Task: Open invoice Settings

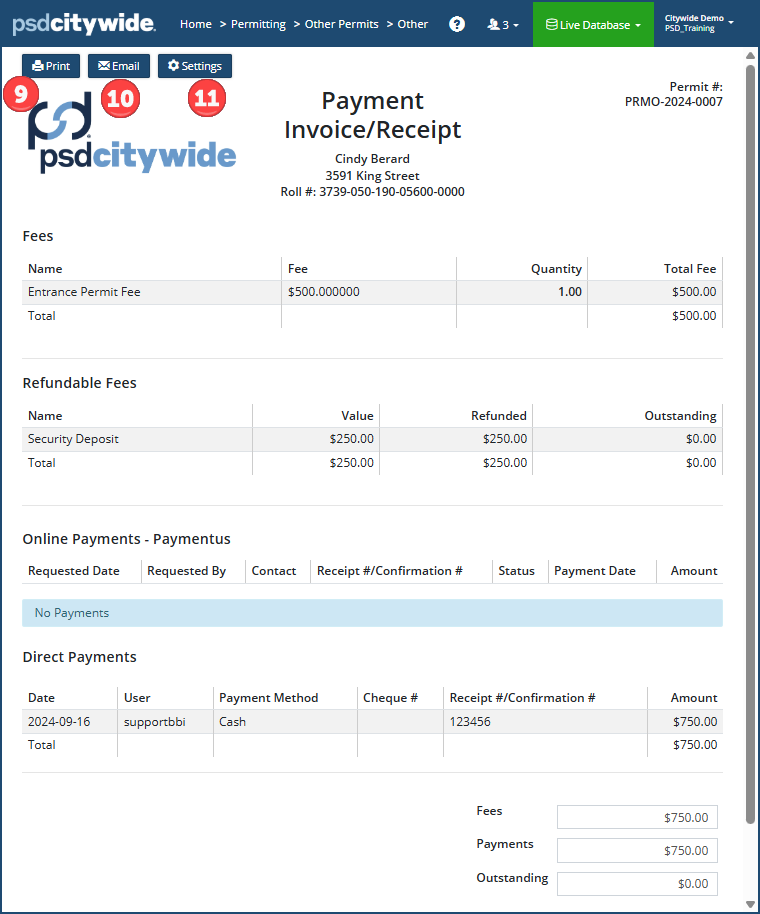Action: pyautogui.click(x=195, y=66)
